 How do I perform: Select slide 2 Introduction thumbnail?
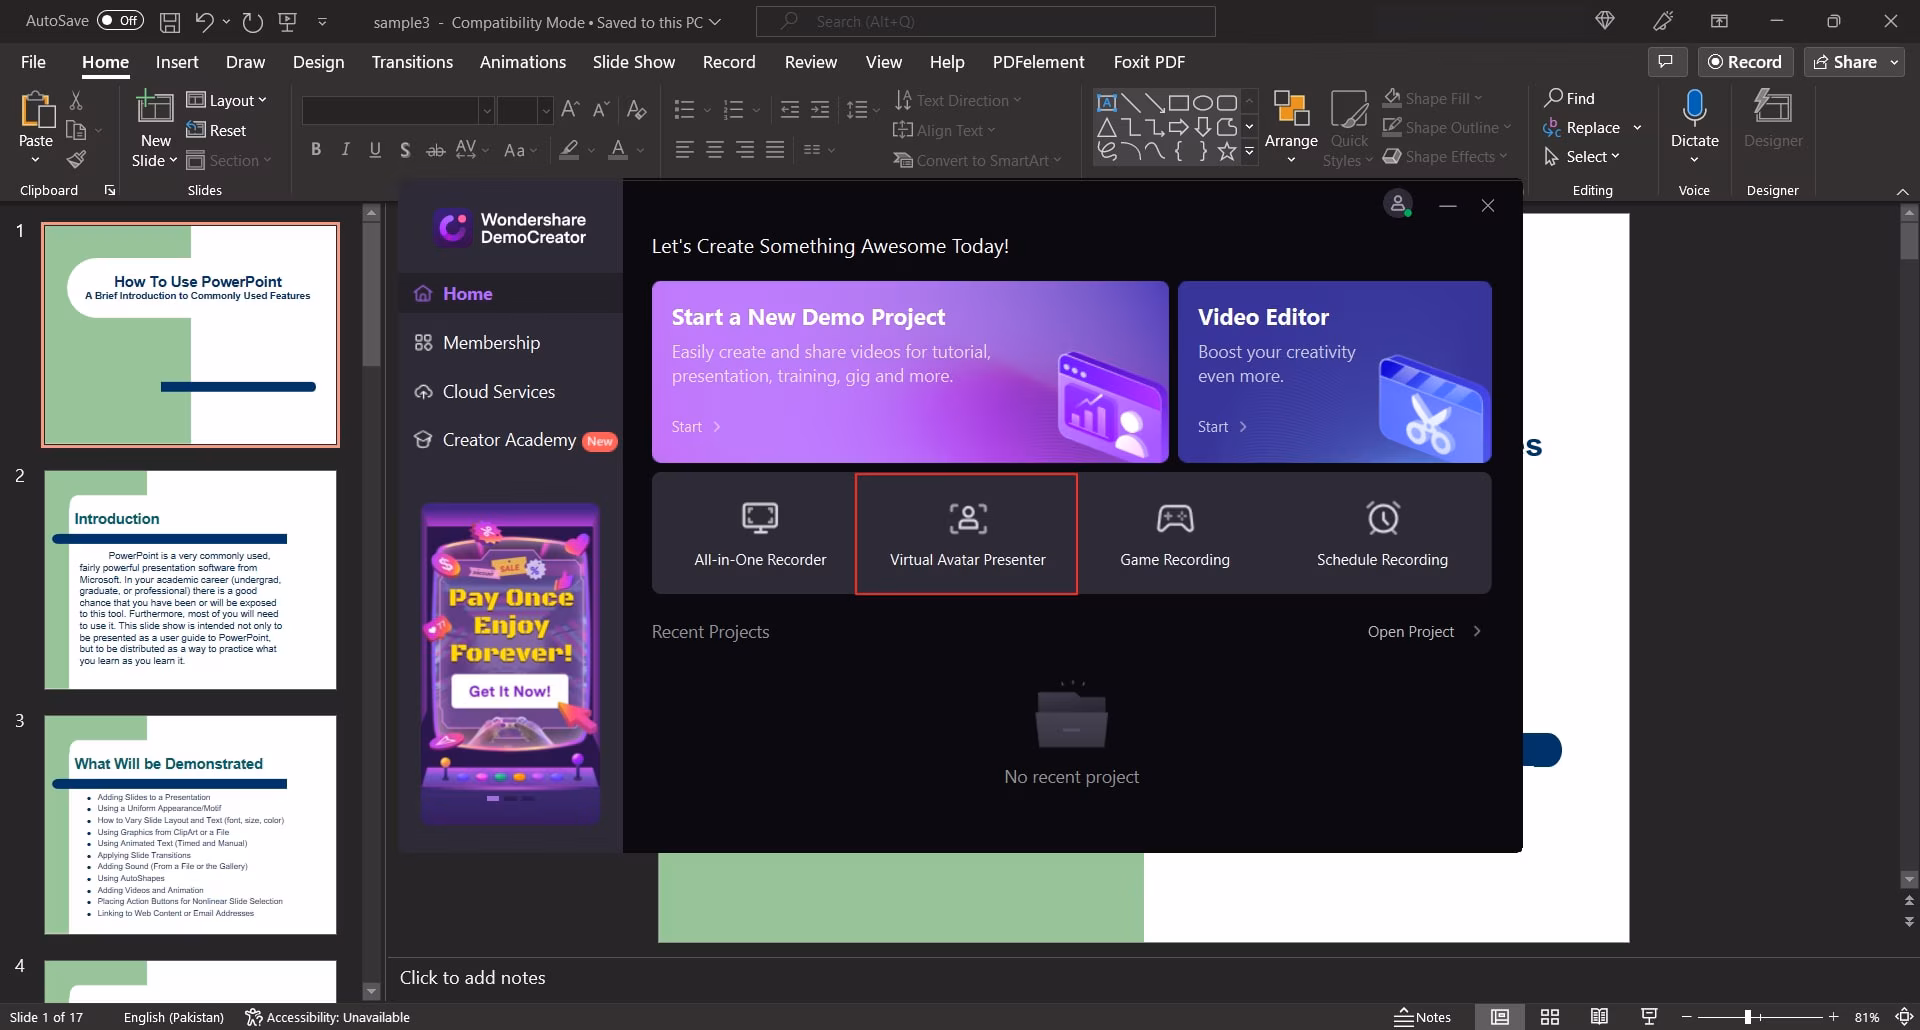click(x=190, y=580)
